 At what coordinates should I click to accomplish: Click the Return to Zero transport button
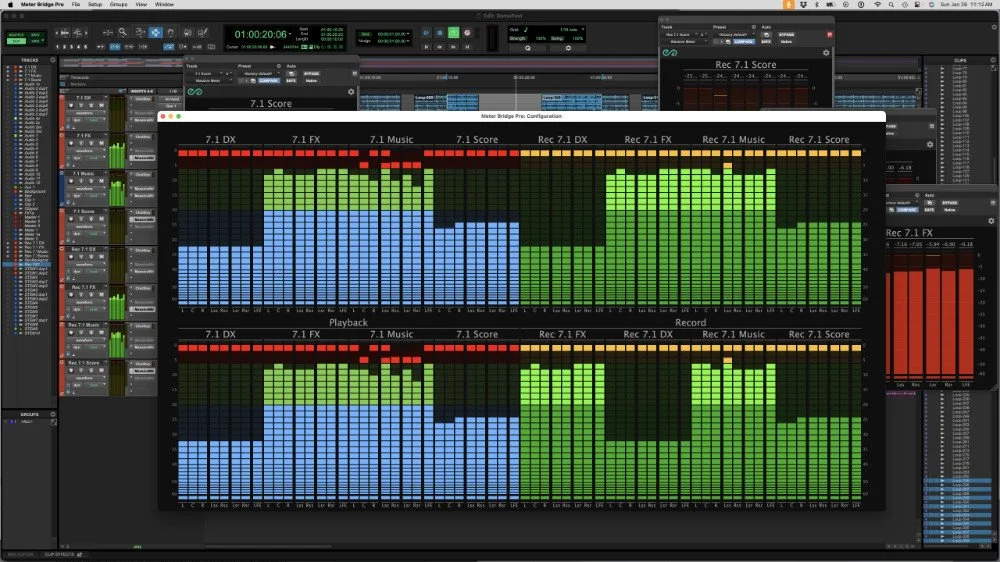426,47
